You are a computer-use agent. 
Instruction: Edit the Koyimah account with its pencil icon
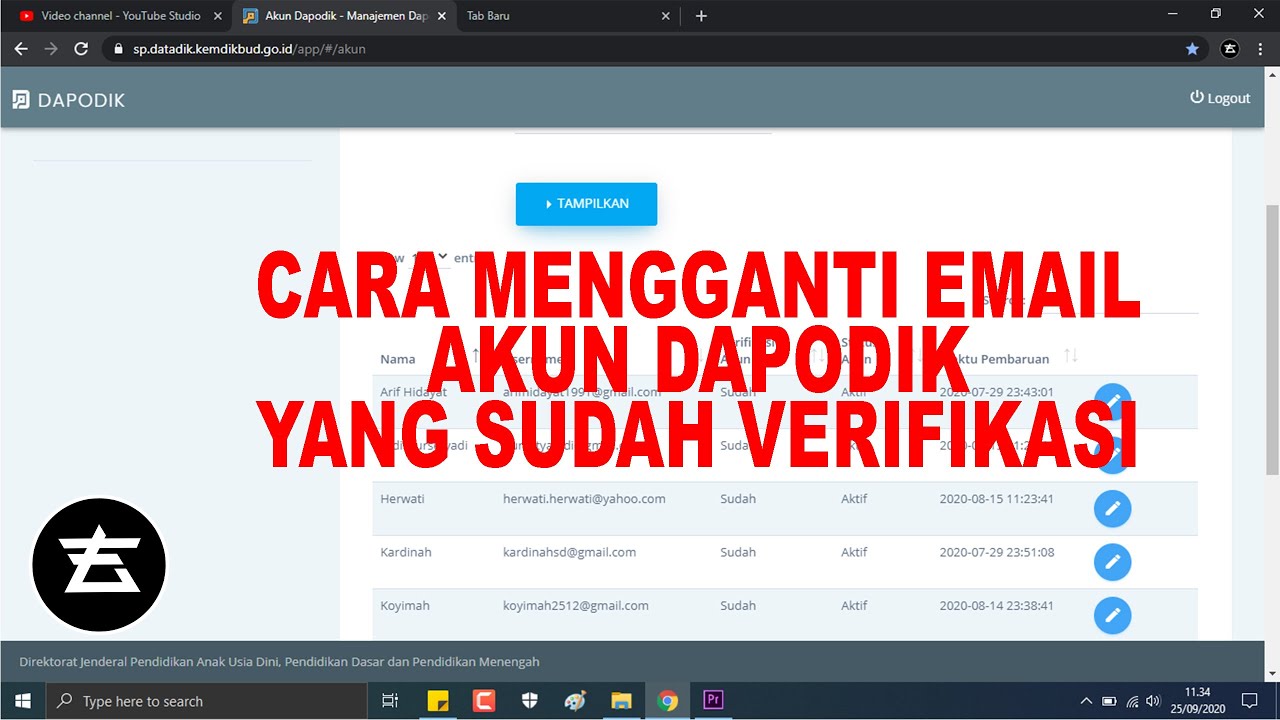click(1113, 615)
